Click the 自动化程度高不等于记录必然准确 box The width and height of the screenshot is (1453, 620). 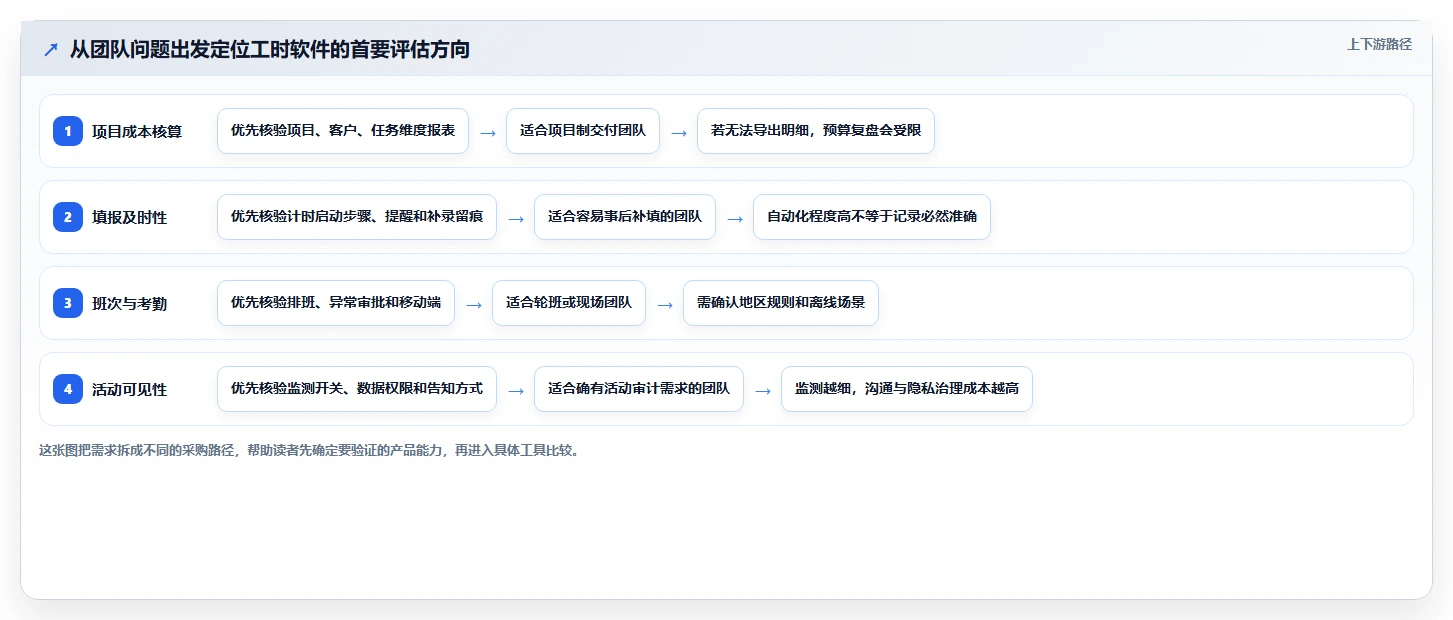click(x=872, y=217)
